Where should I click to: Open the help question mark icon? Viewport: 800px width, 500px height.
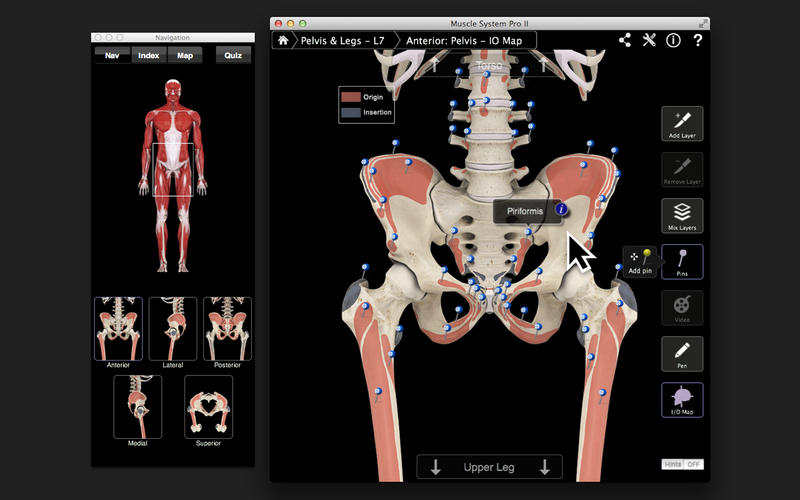coord(697,40)
